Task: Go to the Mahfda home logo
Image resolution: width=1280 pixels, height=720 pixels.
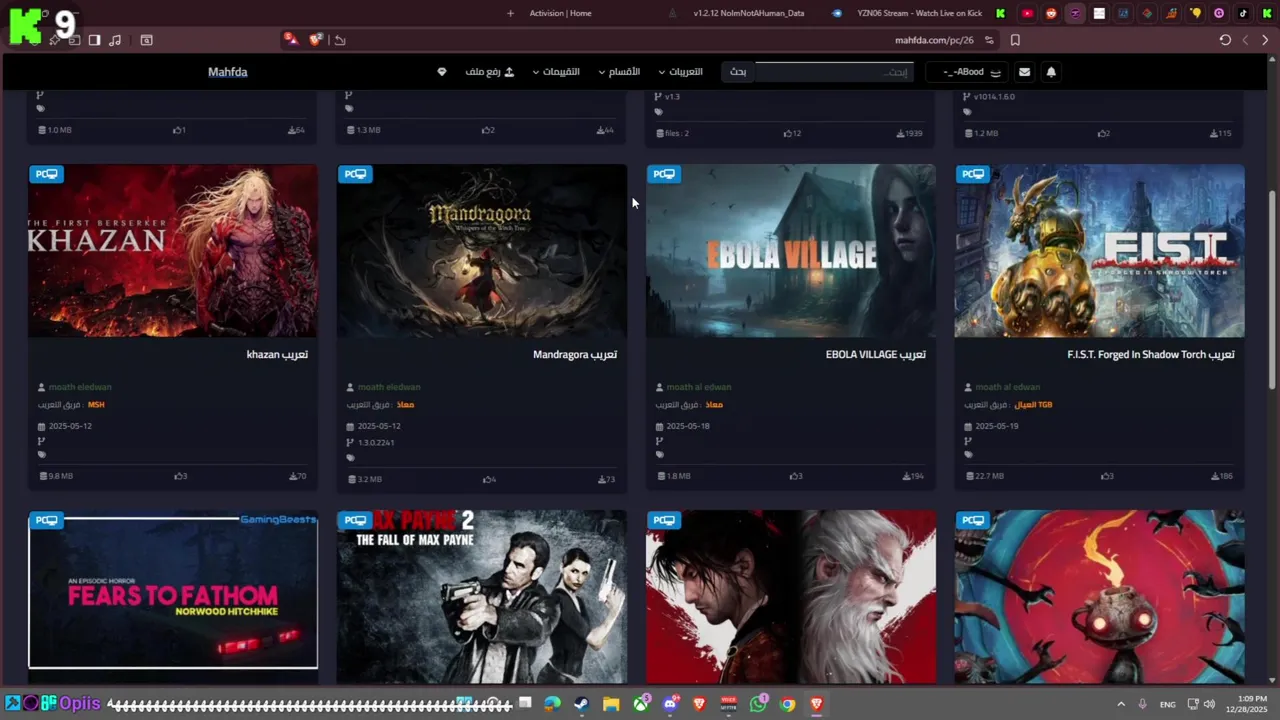Action: tap(228, 72)
